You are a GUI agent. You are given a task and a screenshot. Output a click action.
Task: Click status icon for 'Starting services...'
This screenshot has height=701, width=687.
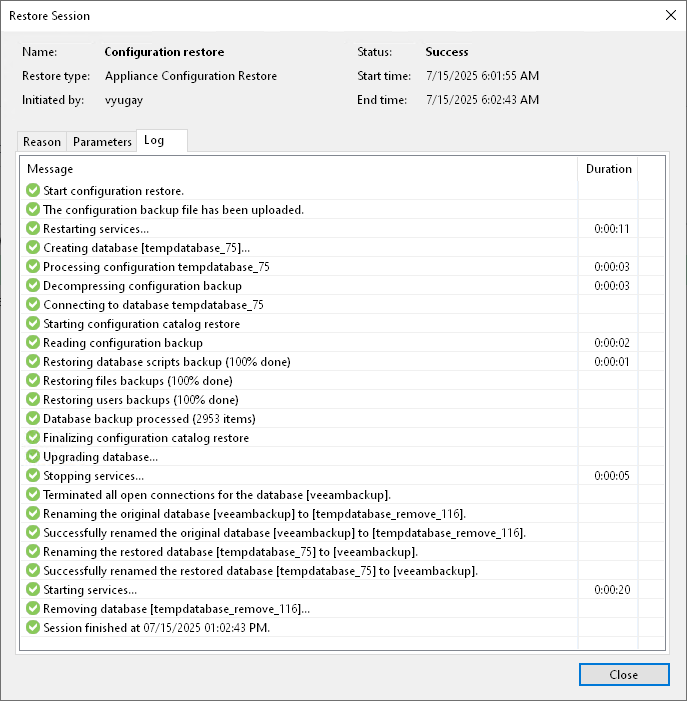click(x=33, y=589)
